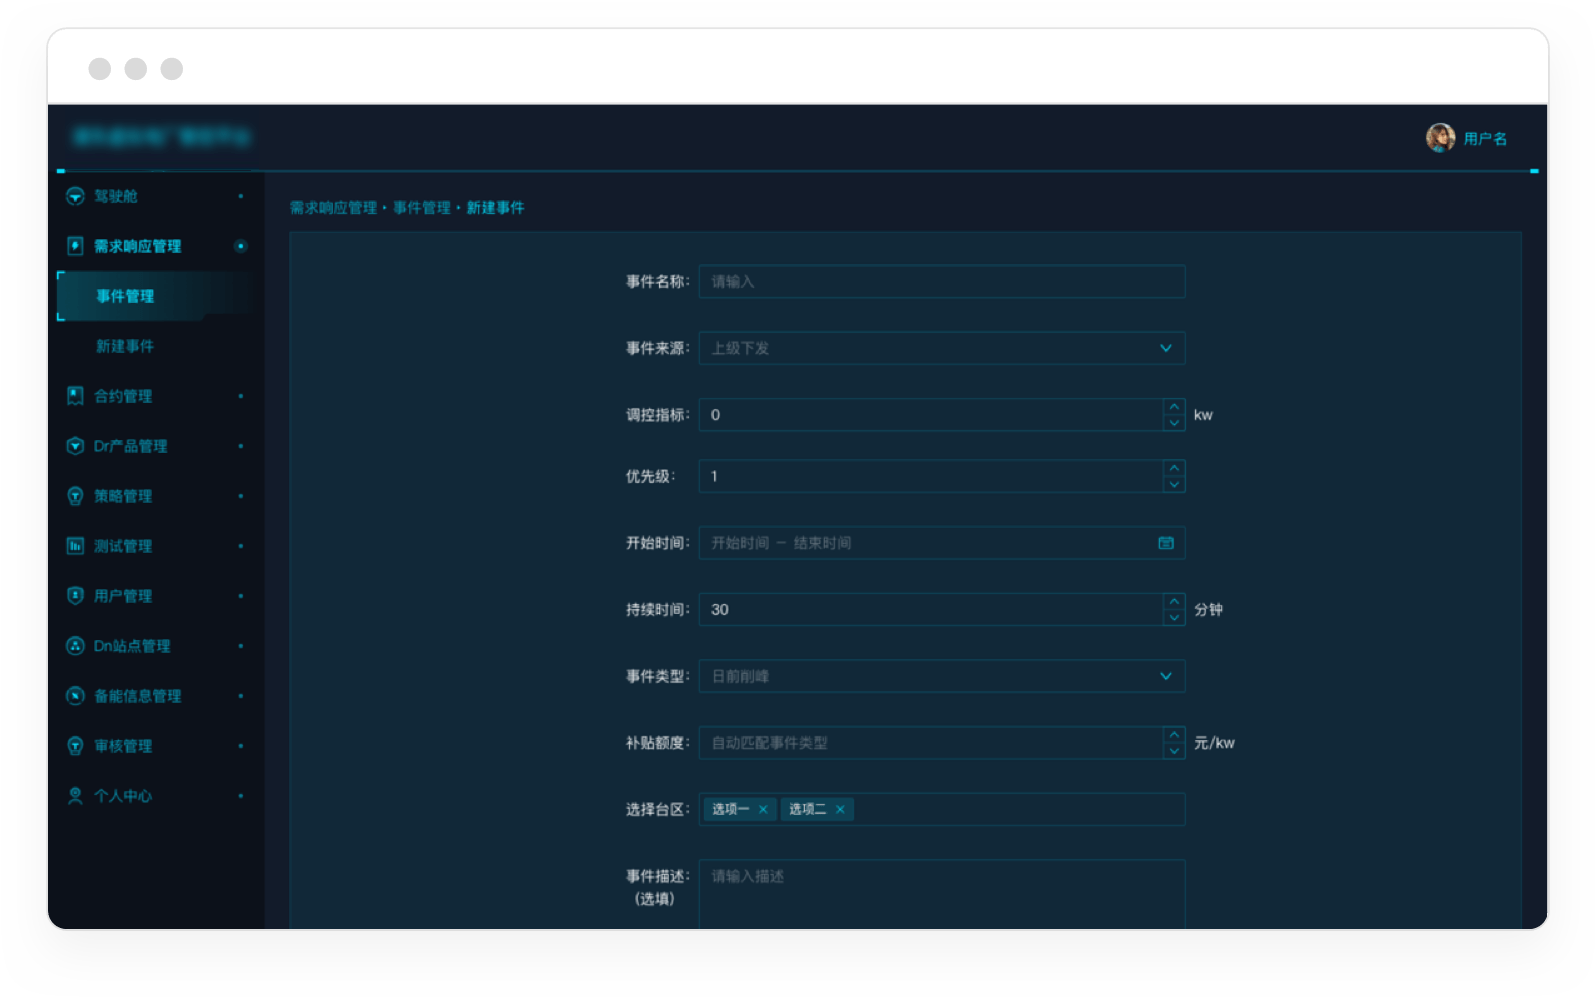Click the user avatar picture
This screenshot has height=998, width=1596.
(x=1440, y=138)
